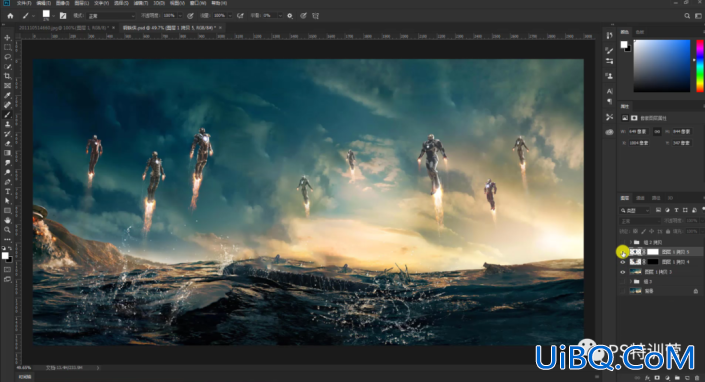Select the Eyedropper tool
This screenshot has height=382, width=705.
click(8, 95)
